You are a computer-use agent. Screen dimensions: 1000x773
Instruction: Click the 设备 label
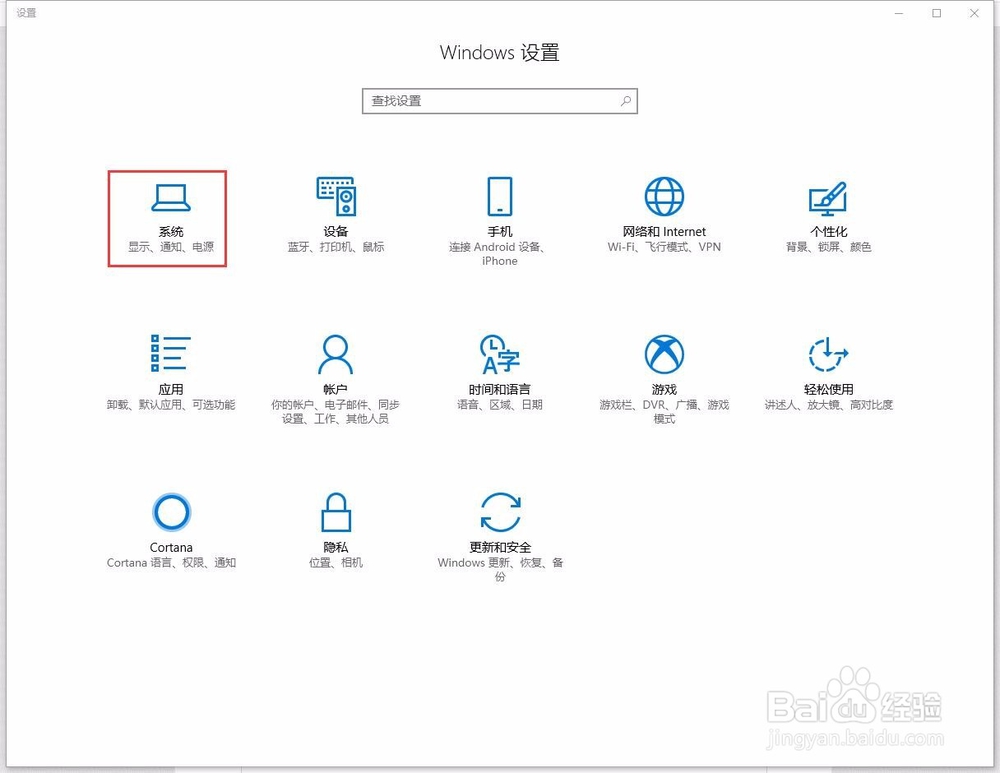(x=335, y=232)
